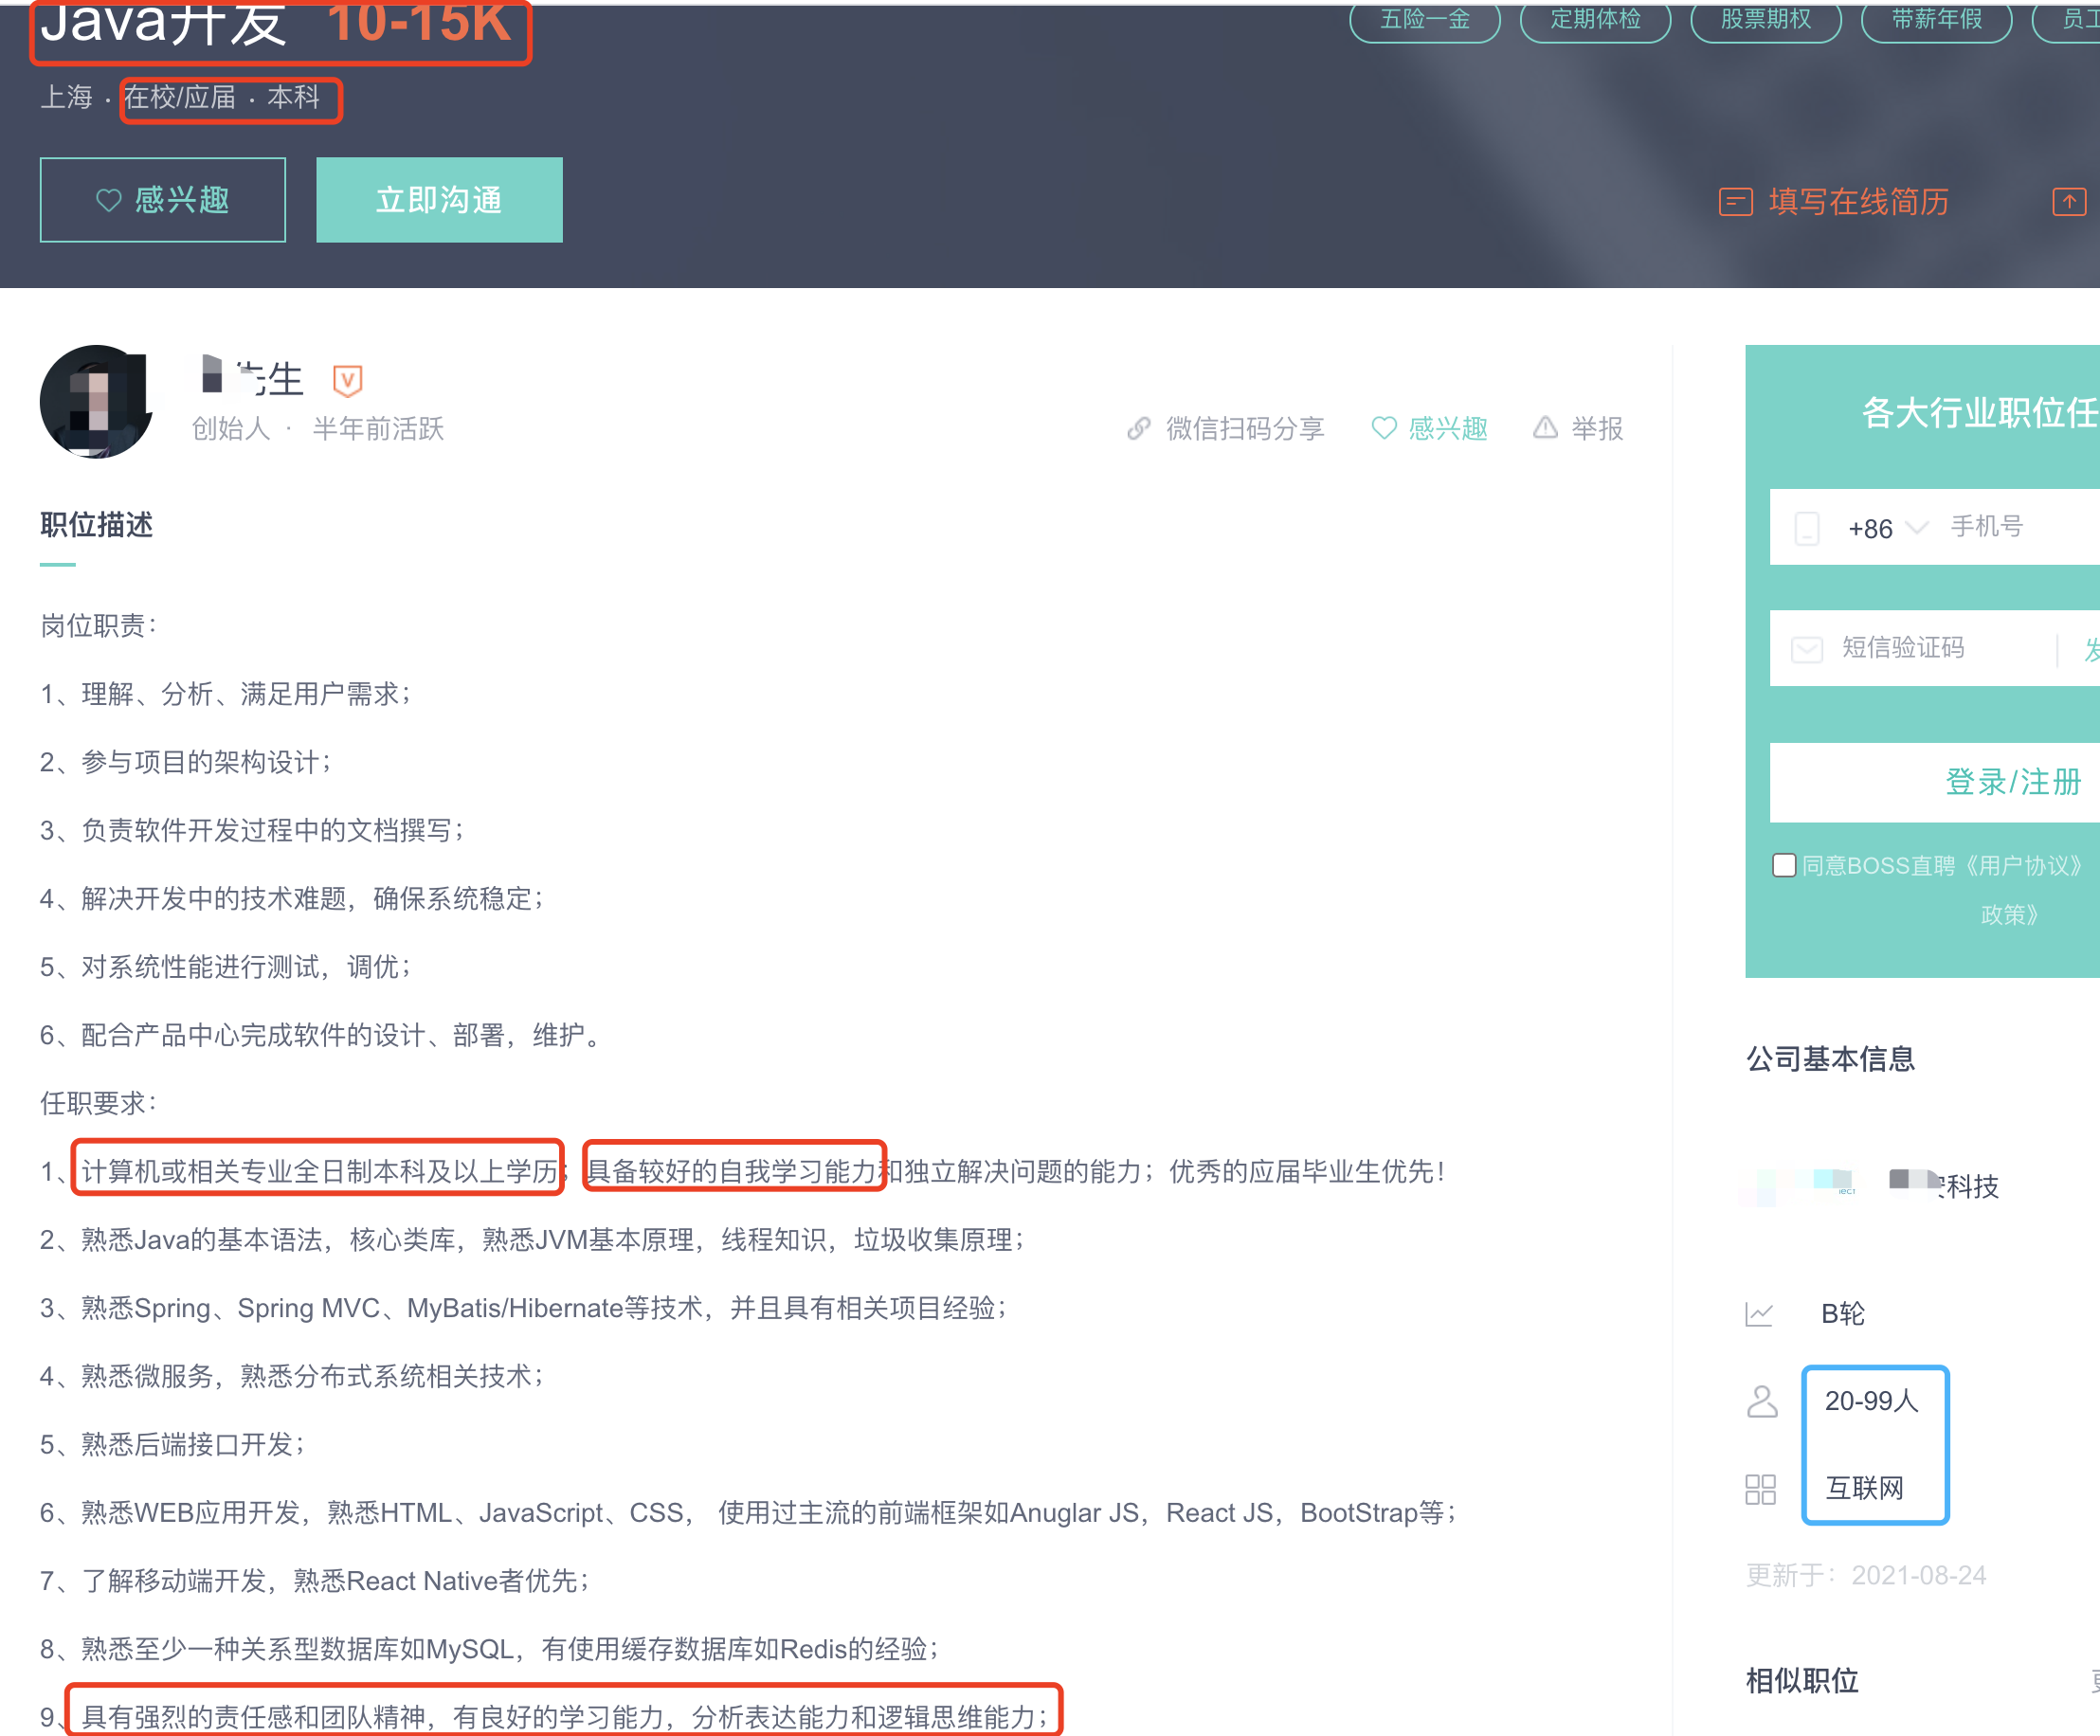Click the upload resume icon at right edge
Image resolution: width=2100 pixels, height=1736 pixels.
coord(2068,202)
